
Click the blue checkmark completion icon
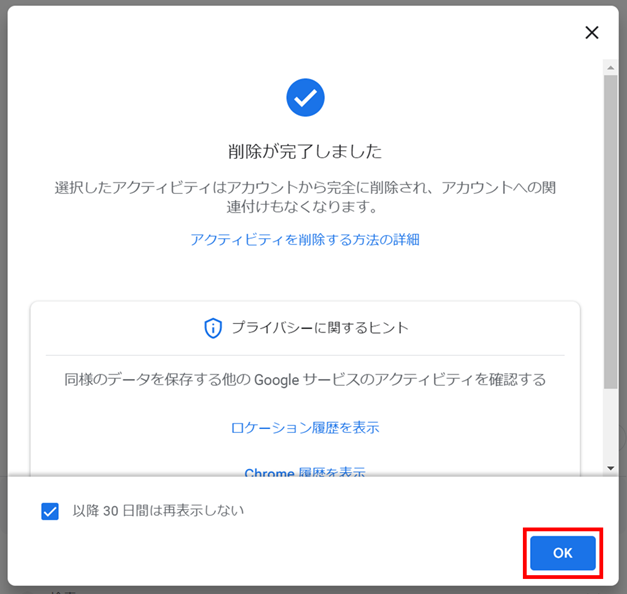(305, 98)
